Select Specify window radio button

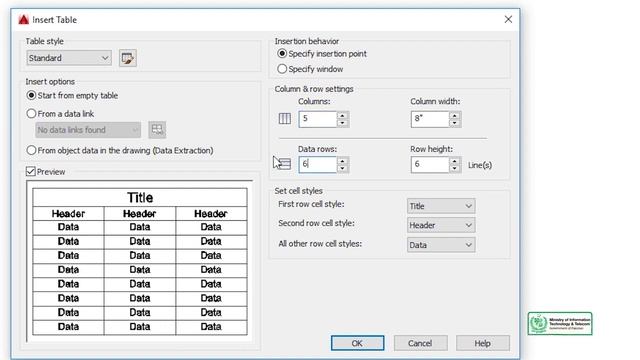pos(310,69)
